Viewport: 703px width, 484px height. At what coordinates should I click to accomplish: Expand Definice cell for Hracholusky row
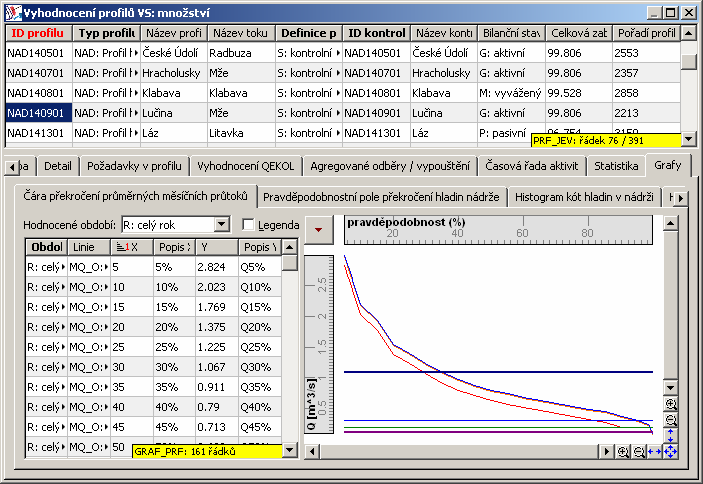click(x=338, y=73)
